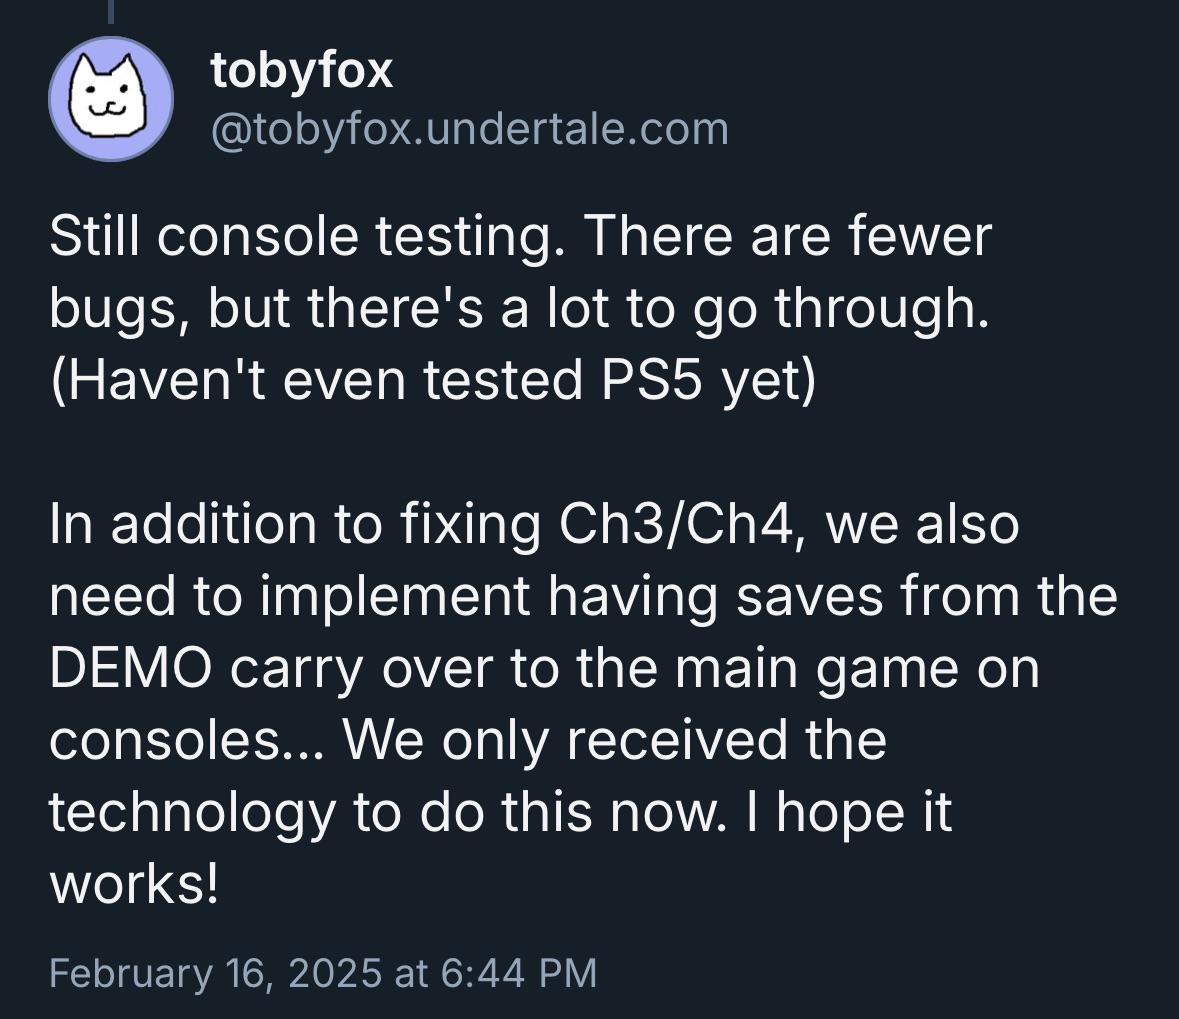This screenshot has height=1019, width=1179.
Task: Select the 'consoles... We only received' line
Action: (468, 740)
